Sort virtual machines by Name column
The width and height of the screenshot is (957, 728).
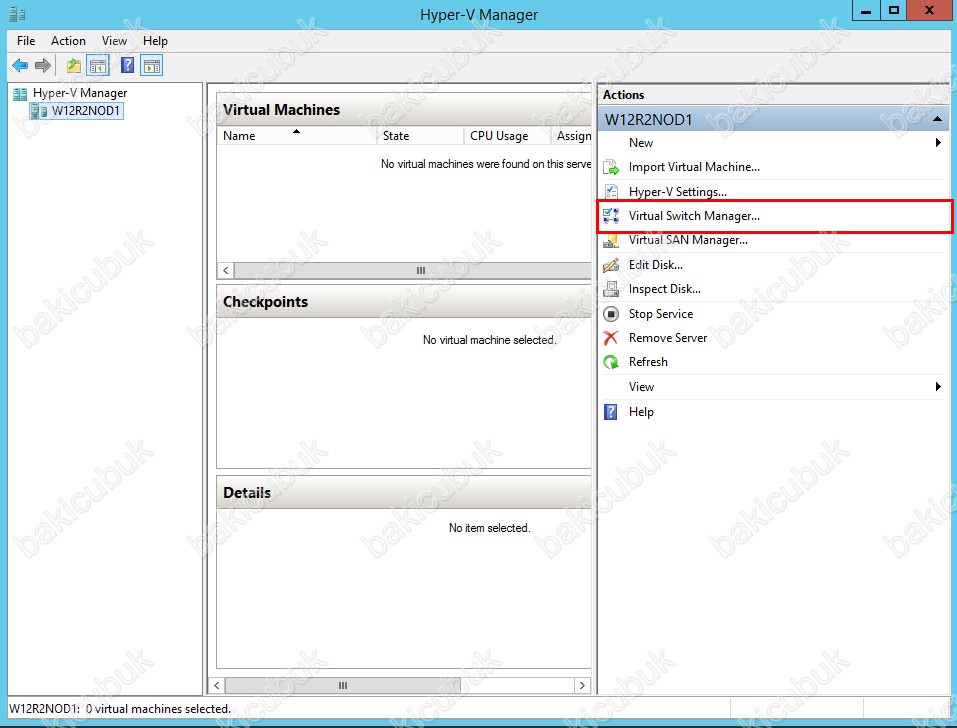tap(297, 135)
